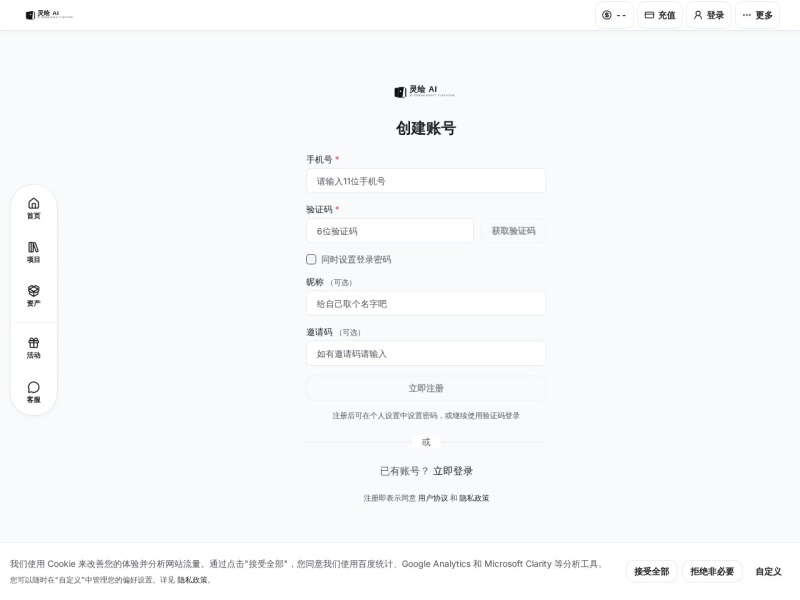Click 拒绝非必要 in cookie banner
This screenshot has width=800, height=600.
(712, 571)
